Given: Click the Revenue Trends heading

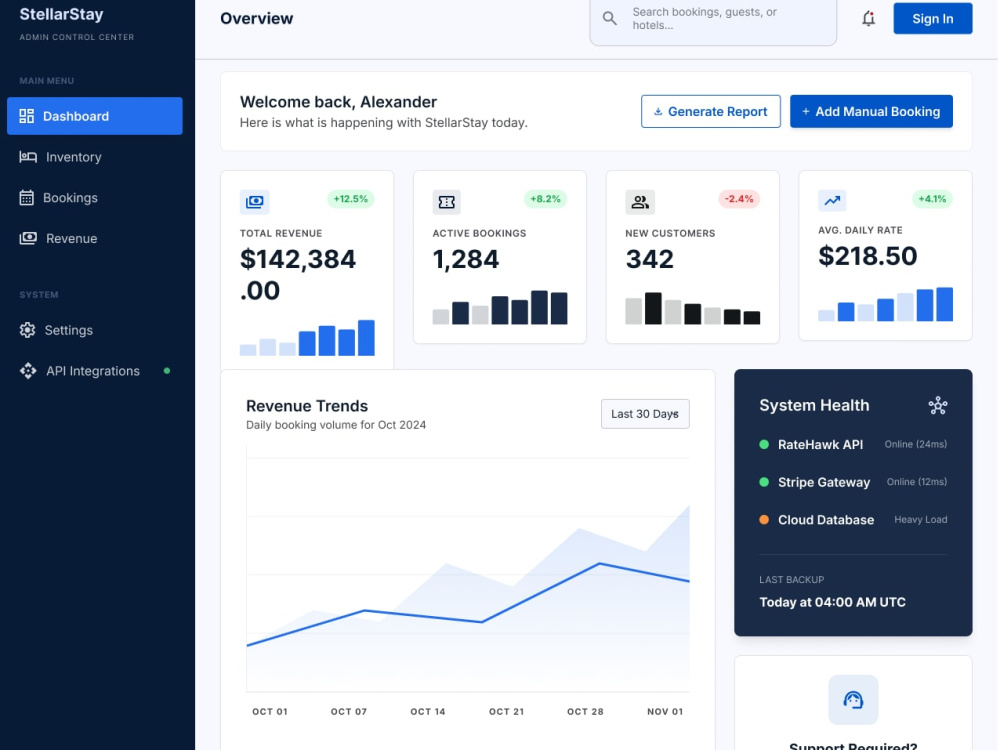Looking at the screenshot, I should tap(307, 406).
